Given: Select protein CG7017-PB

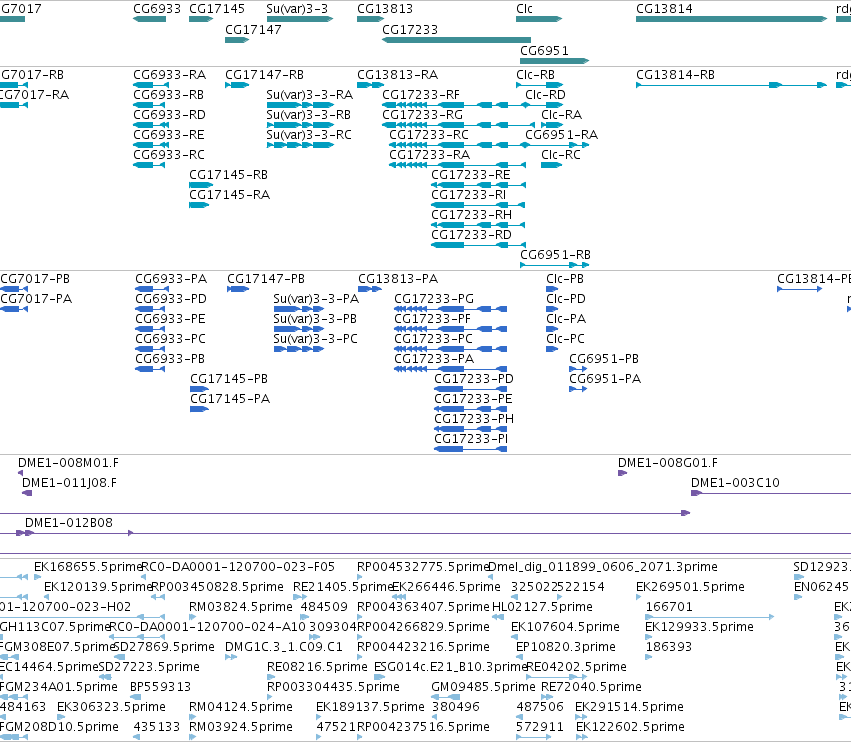Looking at the screenshot, I should [35, 278].
